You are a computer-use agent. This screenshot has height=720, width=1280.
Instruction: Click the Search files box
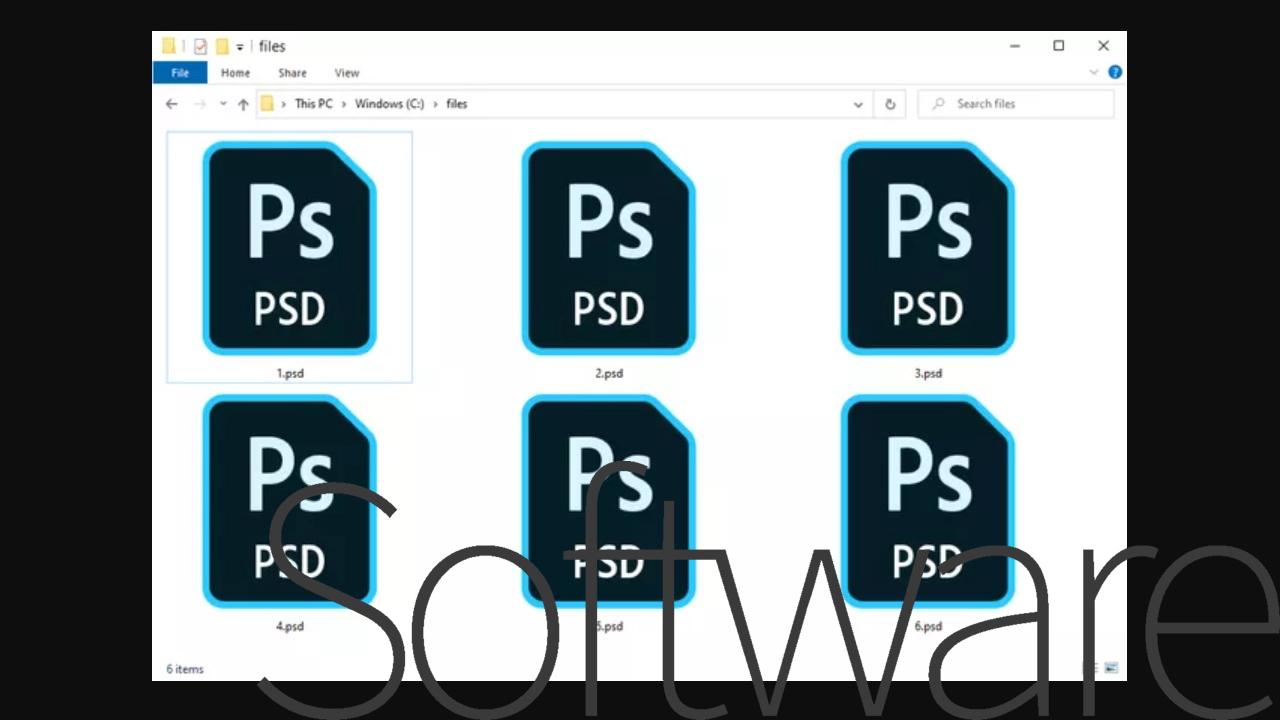[1016, 104]
